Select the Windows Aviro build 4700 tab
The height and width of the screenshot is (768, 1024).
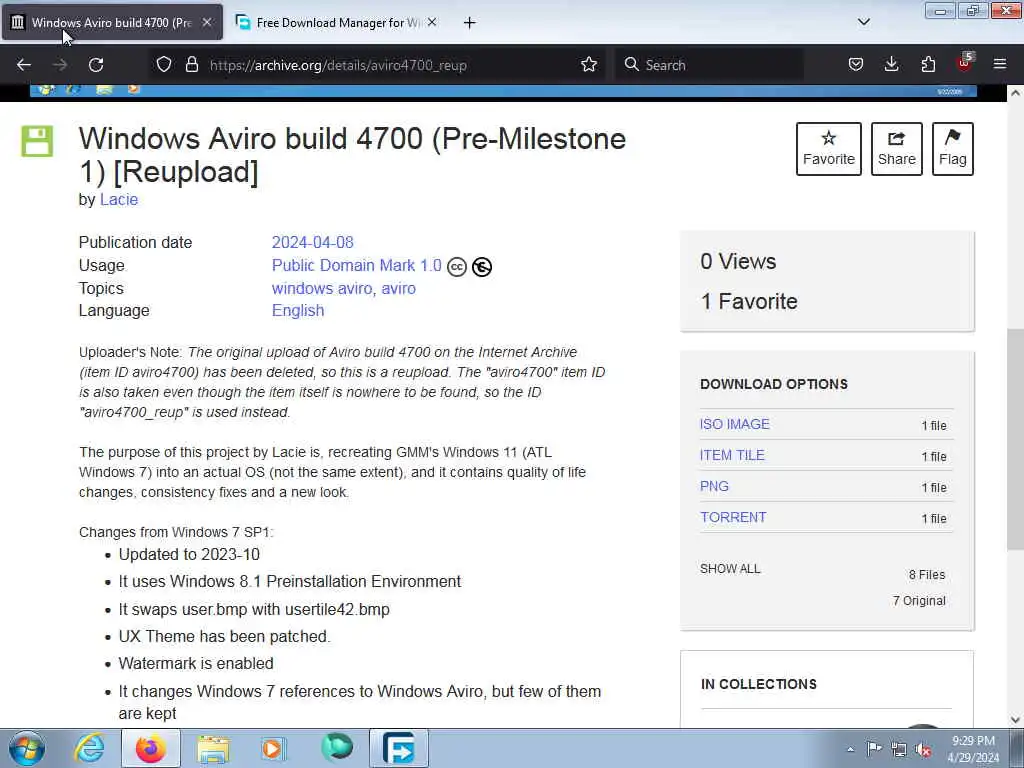click(x=112, y=22)
